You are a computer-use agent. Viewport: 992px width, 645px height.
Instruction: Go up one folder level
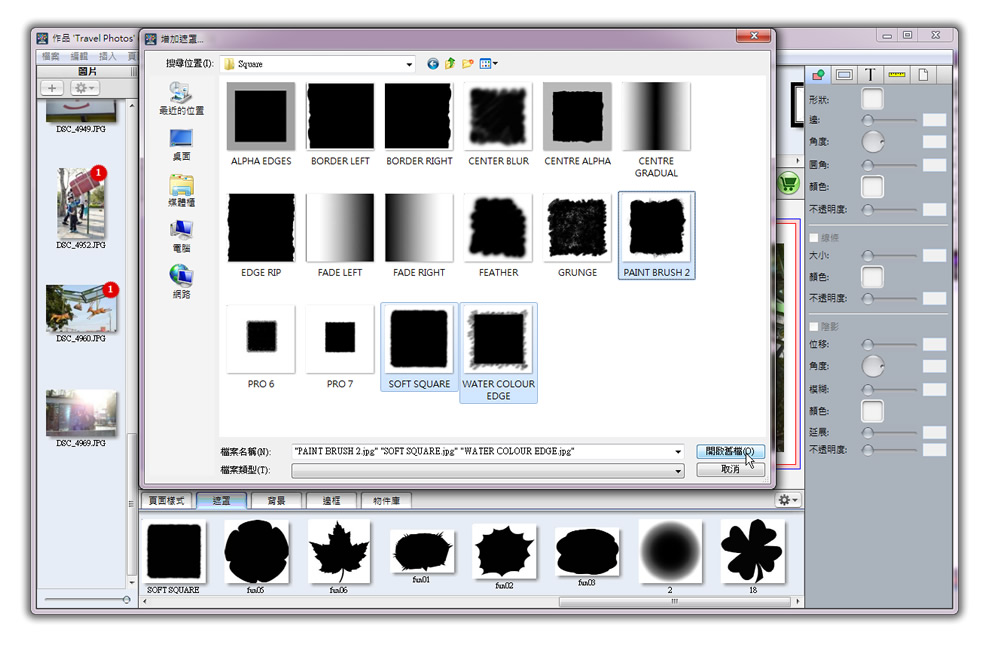click(450, 64)
